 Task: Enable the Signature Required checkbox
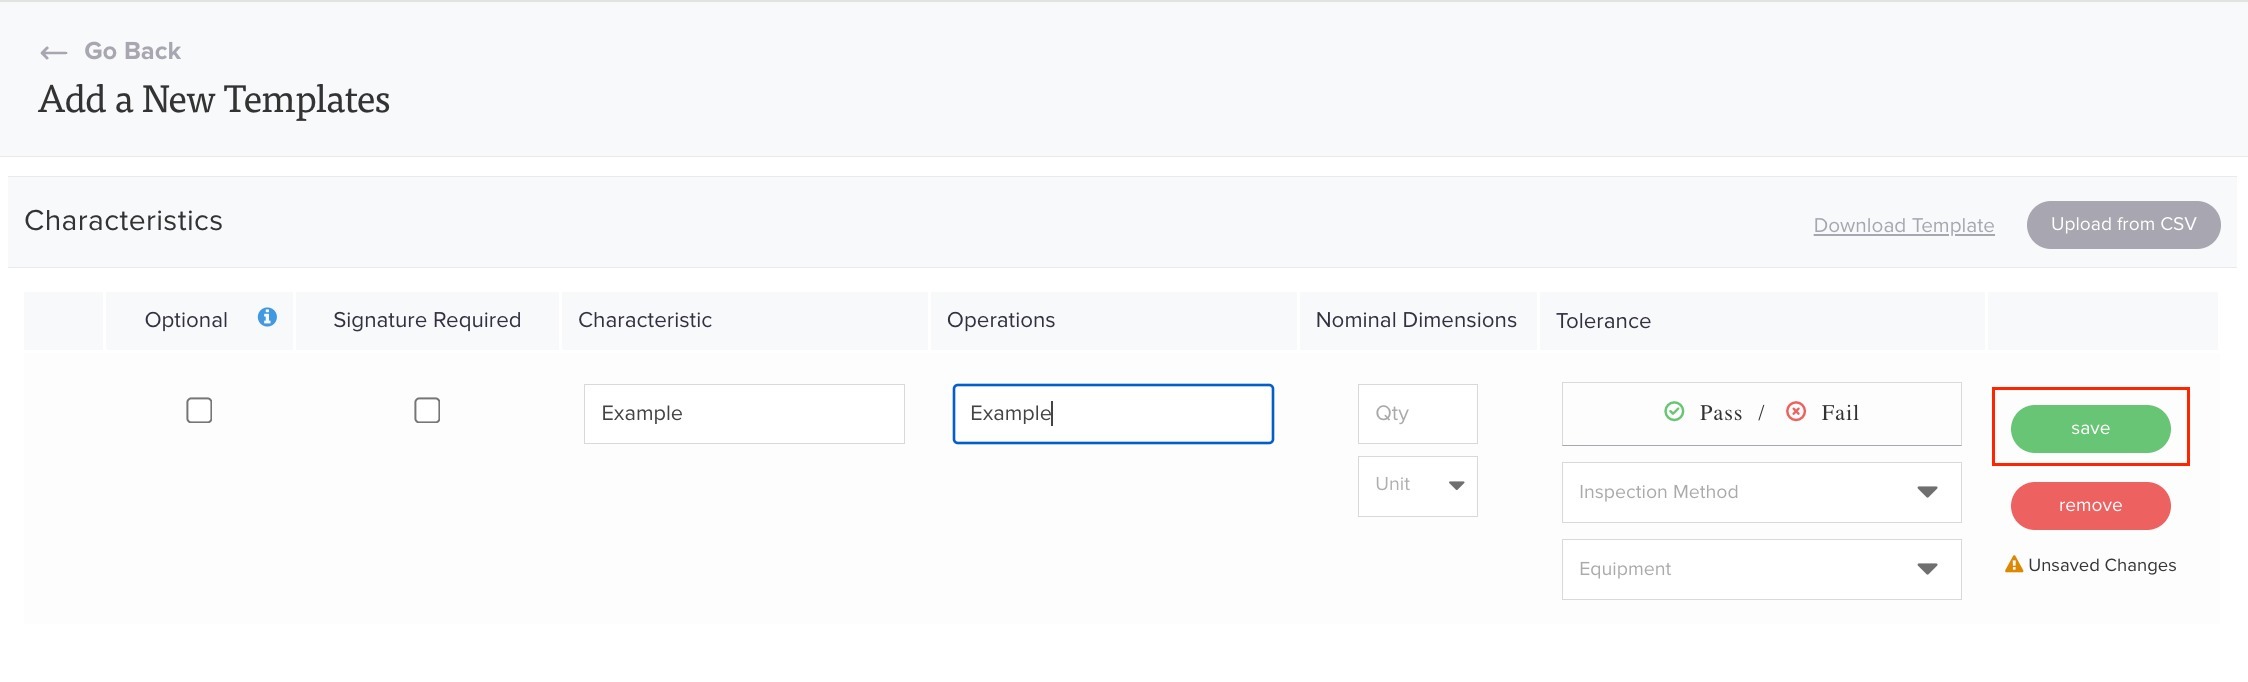427,410
